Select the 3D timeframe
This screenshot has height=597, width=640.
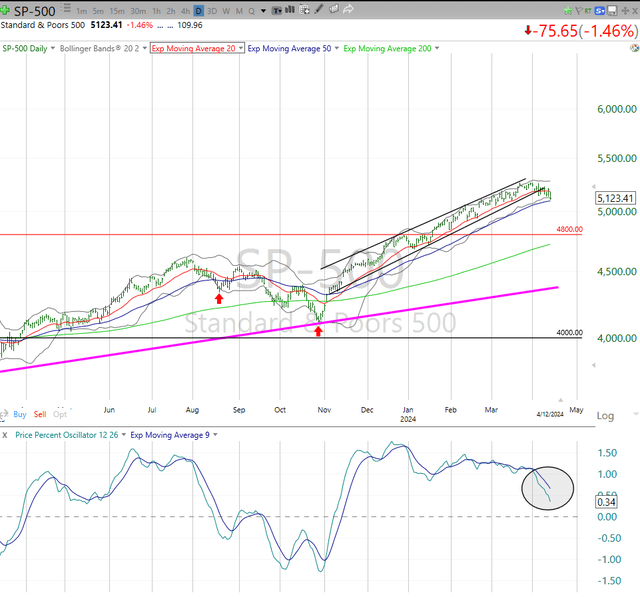pos(212,11)
